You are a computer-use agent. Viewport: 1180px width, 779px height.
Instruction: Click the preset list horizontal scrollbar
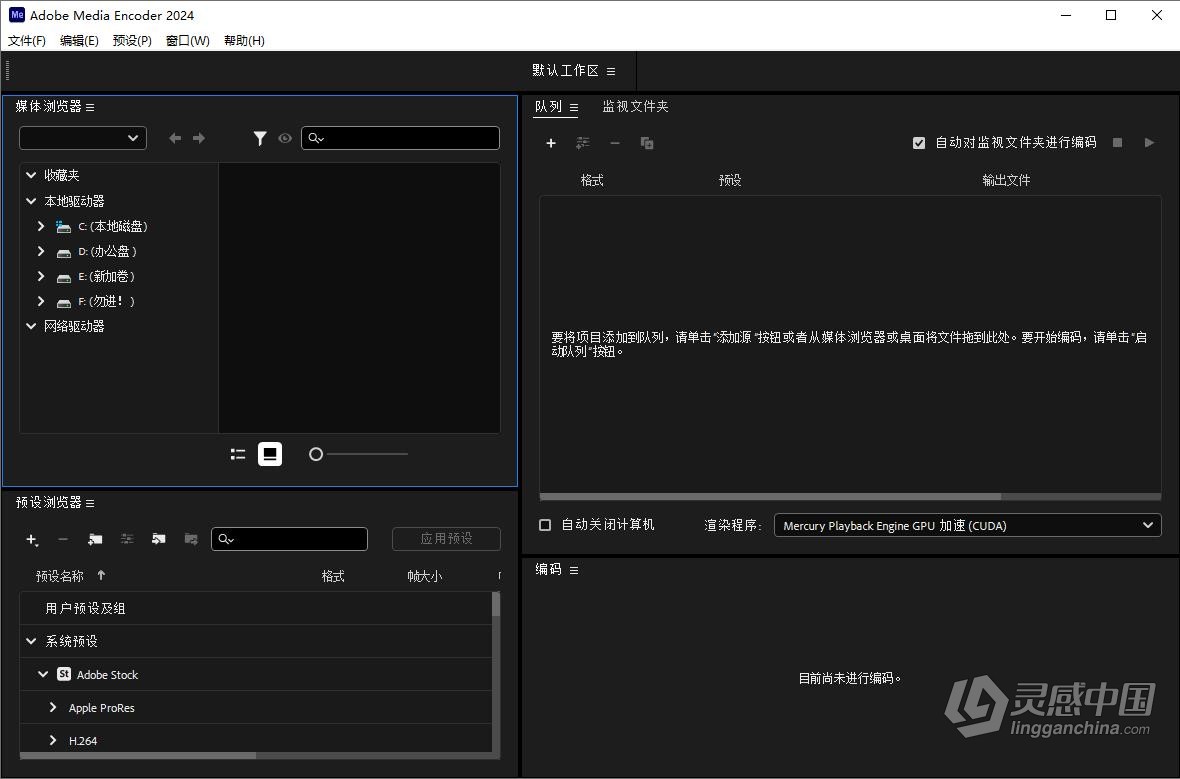[138, 755]
